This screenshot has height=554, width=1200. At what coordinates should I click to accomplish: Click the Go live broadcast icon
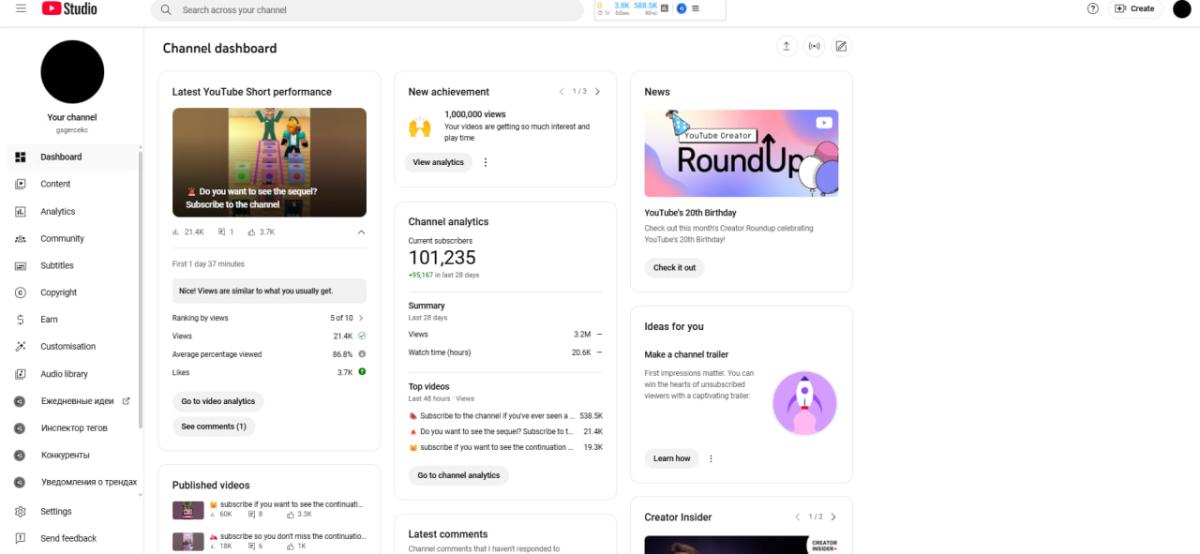click(x=814, y=46)
